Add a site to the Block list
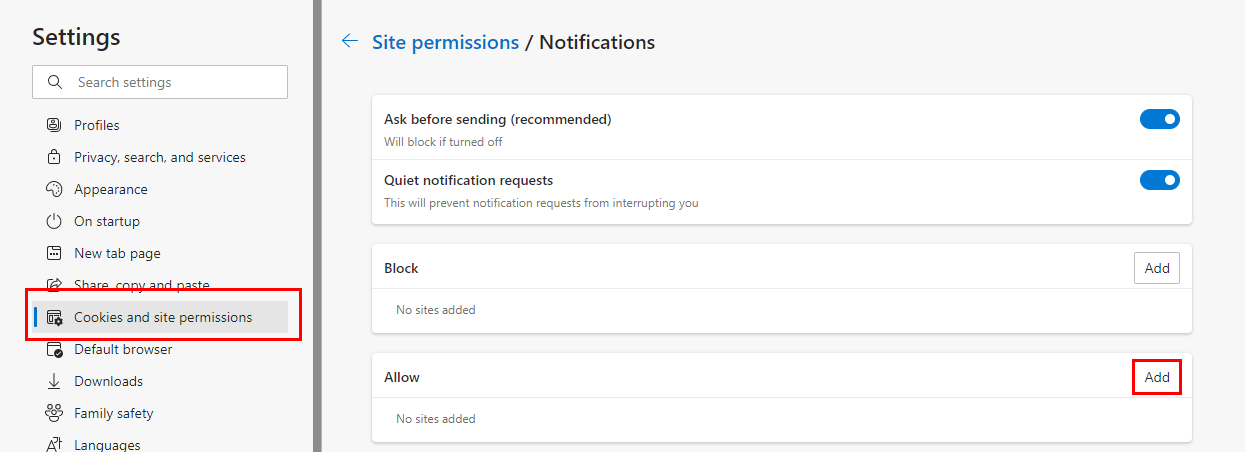The width and height of the screenshot is (1245, 452). (x=1157, y=268)
